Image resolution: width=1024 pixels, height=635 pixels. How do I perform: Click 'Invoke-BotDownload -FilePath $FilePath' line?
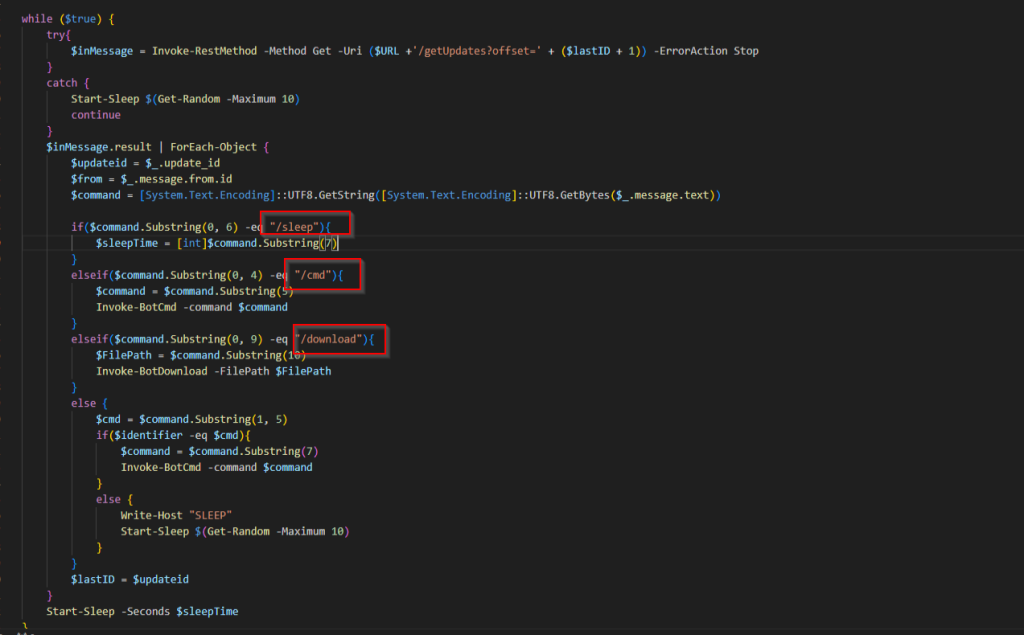(214, 371)
